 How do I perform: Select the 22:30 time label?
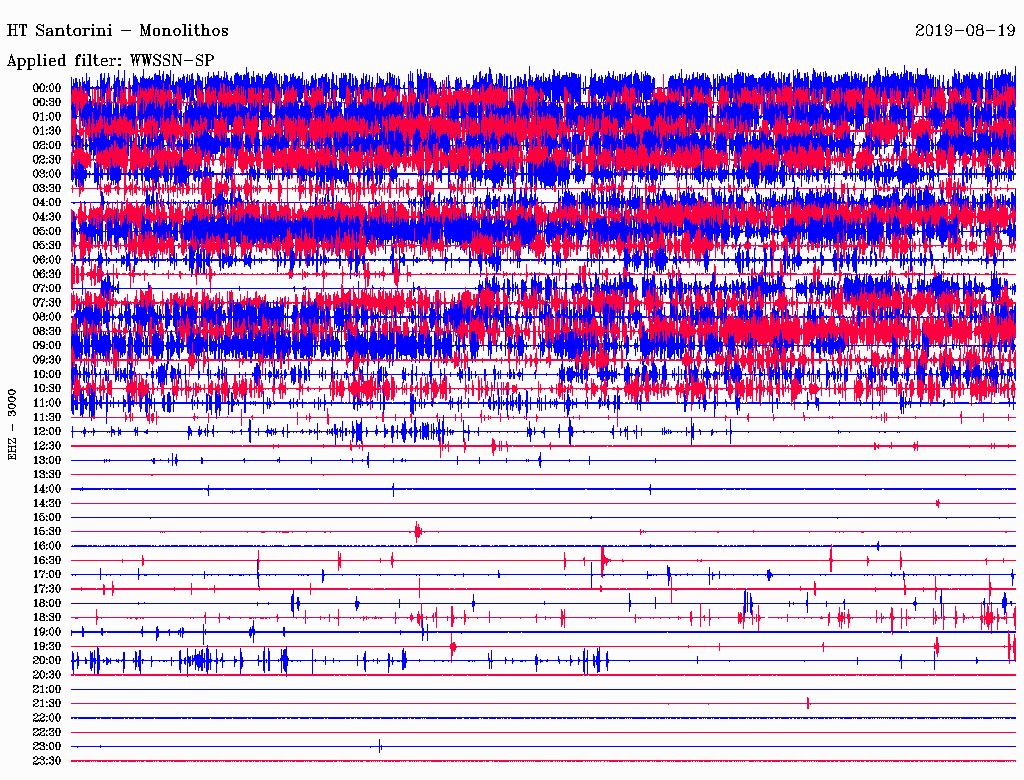click(47, 732)
